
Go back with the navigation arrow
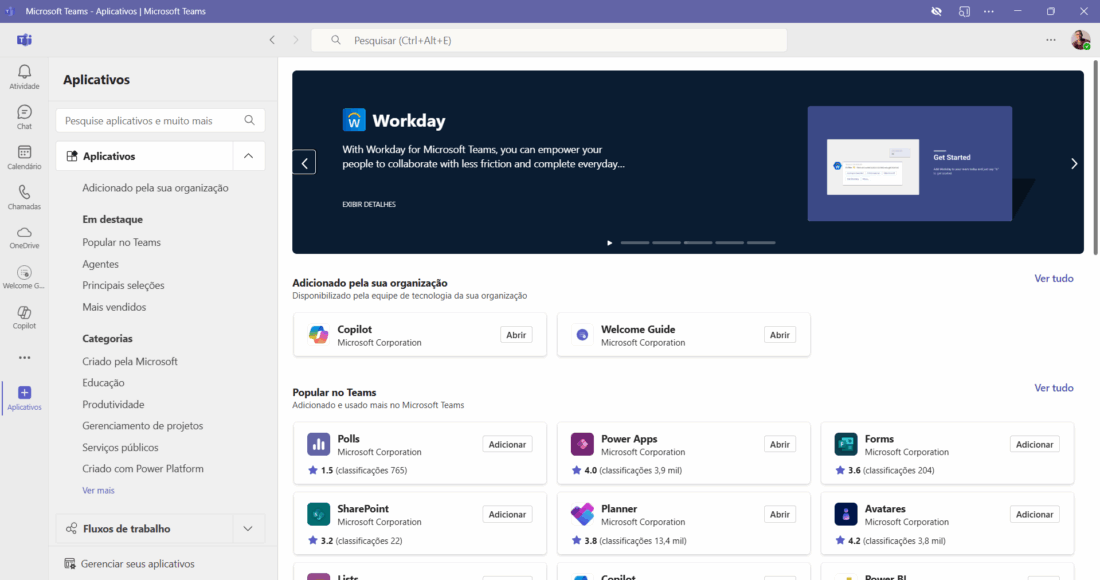[x=272, y=40]
